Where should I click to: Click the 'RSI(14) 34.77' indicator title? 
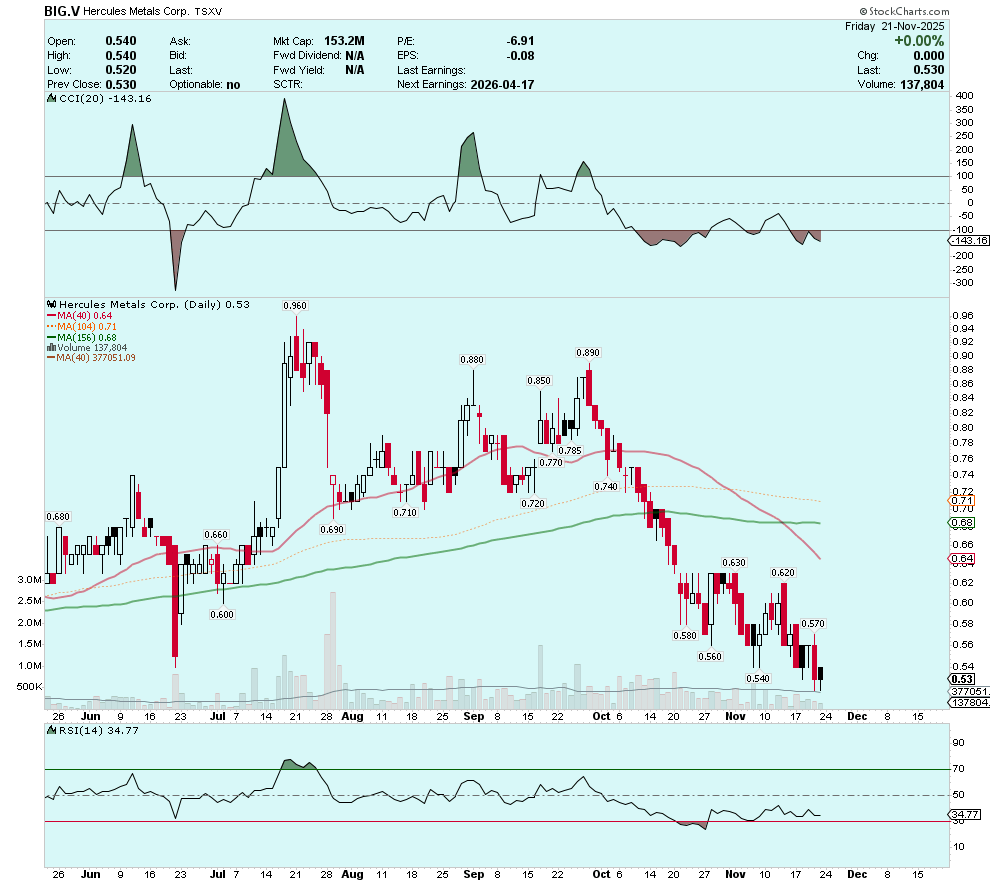[98, 730]
